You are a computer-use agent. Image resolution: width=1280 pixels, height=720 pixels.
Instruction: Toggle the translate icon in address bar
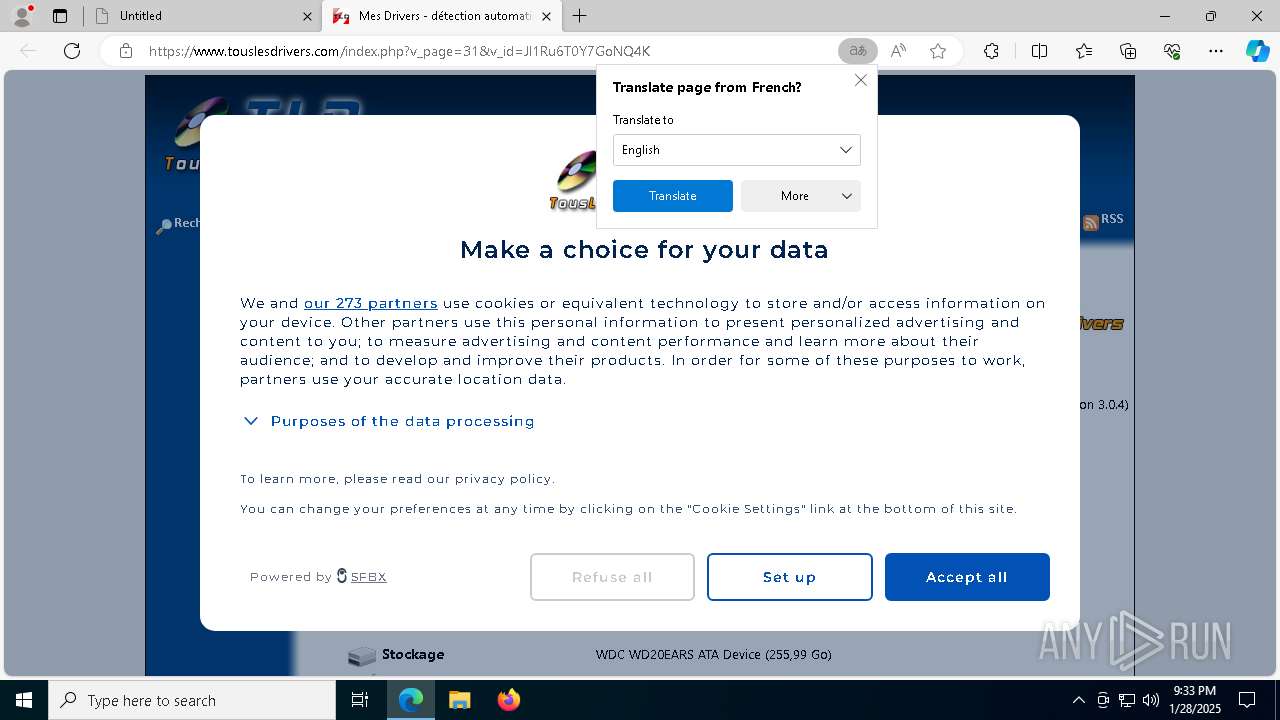click(857, 51)
